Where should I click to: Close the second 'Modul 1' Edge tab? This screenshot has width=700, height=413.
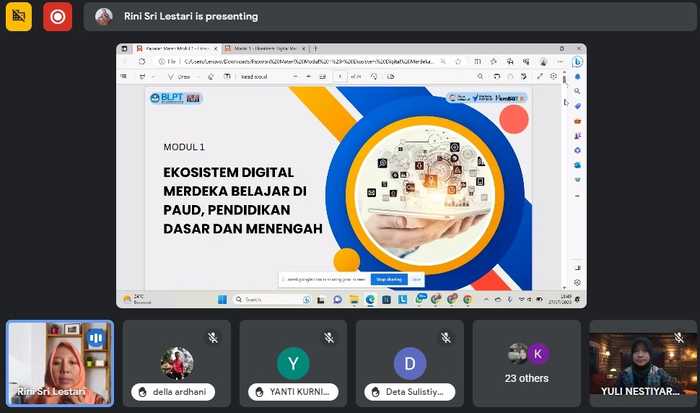[x=304, y=48]
